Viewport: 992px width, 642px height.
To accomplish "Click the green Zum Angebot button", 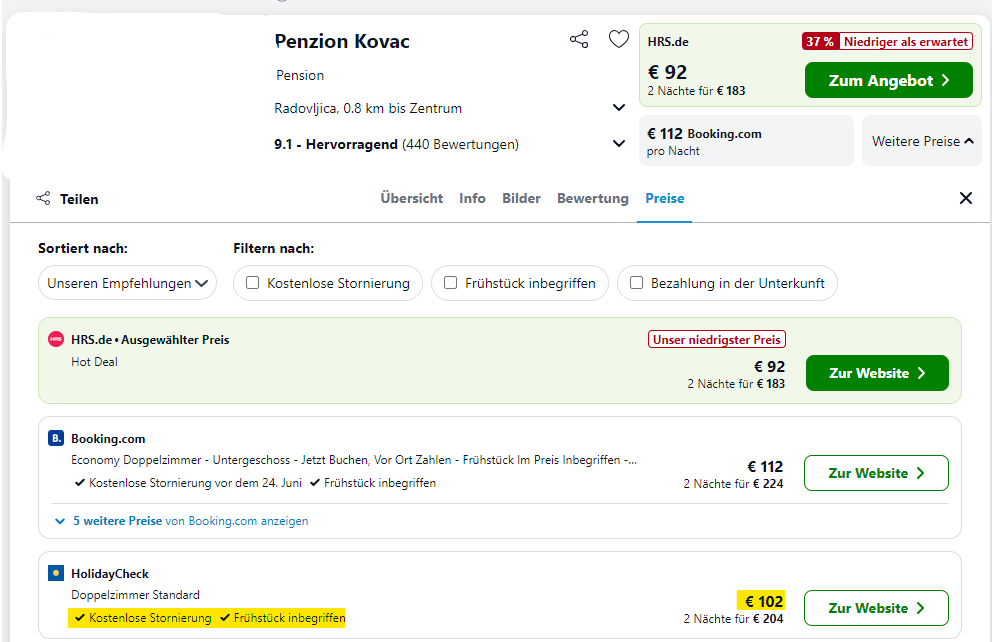I will coord(888,80).
